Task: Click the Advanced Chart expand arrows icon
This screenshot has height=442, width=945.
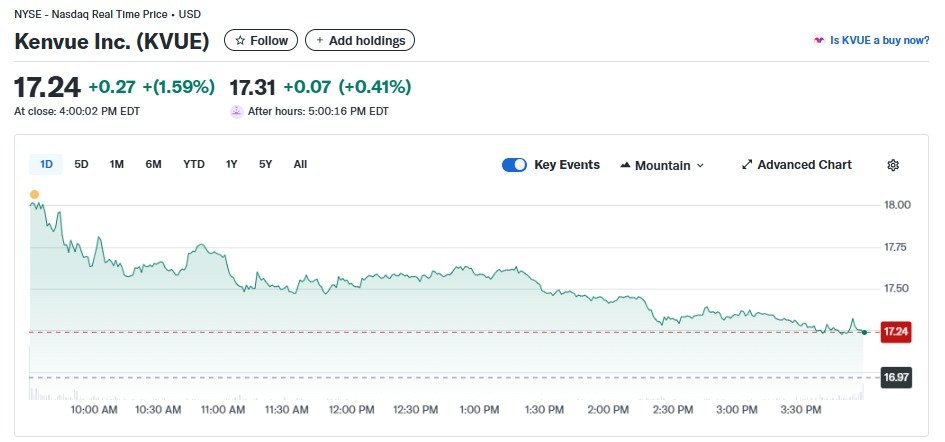Action: tap(747, 165)
